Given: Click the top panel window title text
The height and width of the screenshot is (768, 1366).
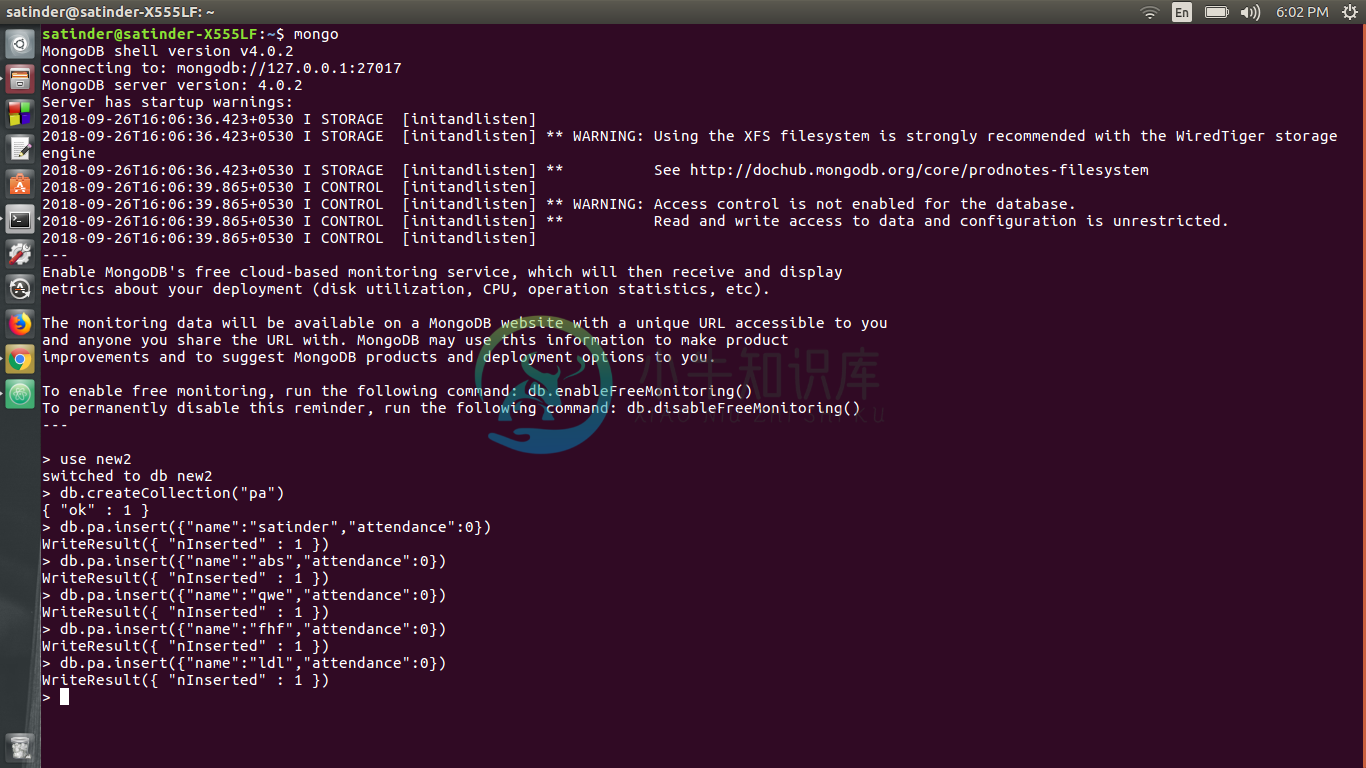Looking at the screenshot, I should pos(111,12).
